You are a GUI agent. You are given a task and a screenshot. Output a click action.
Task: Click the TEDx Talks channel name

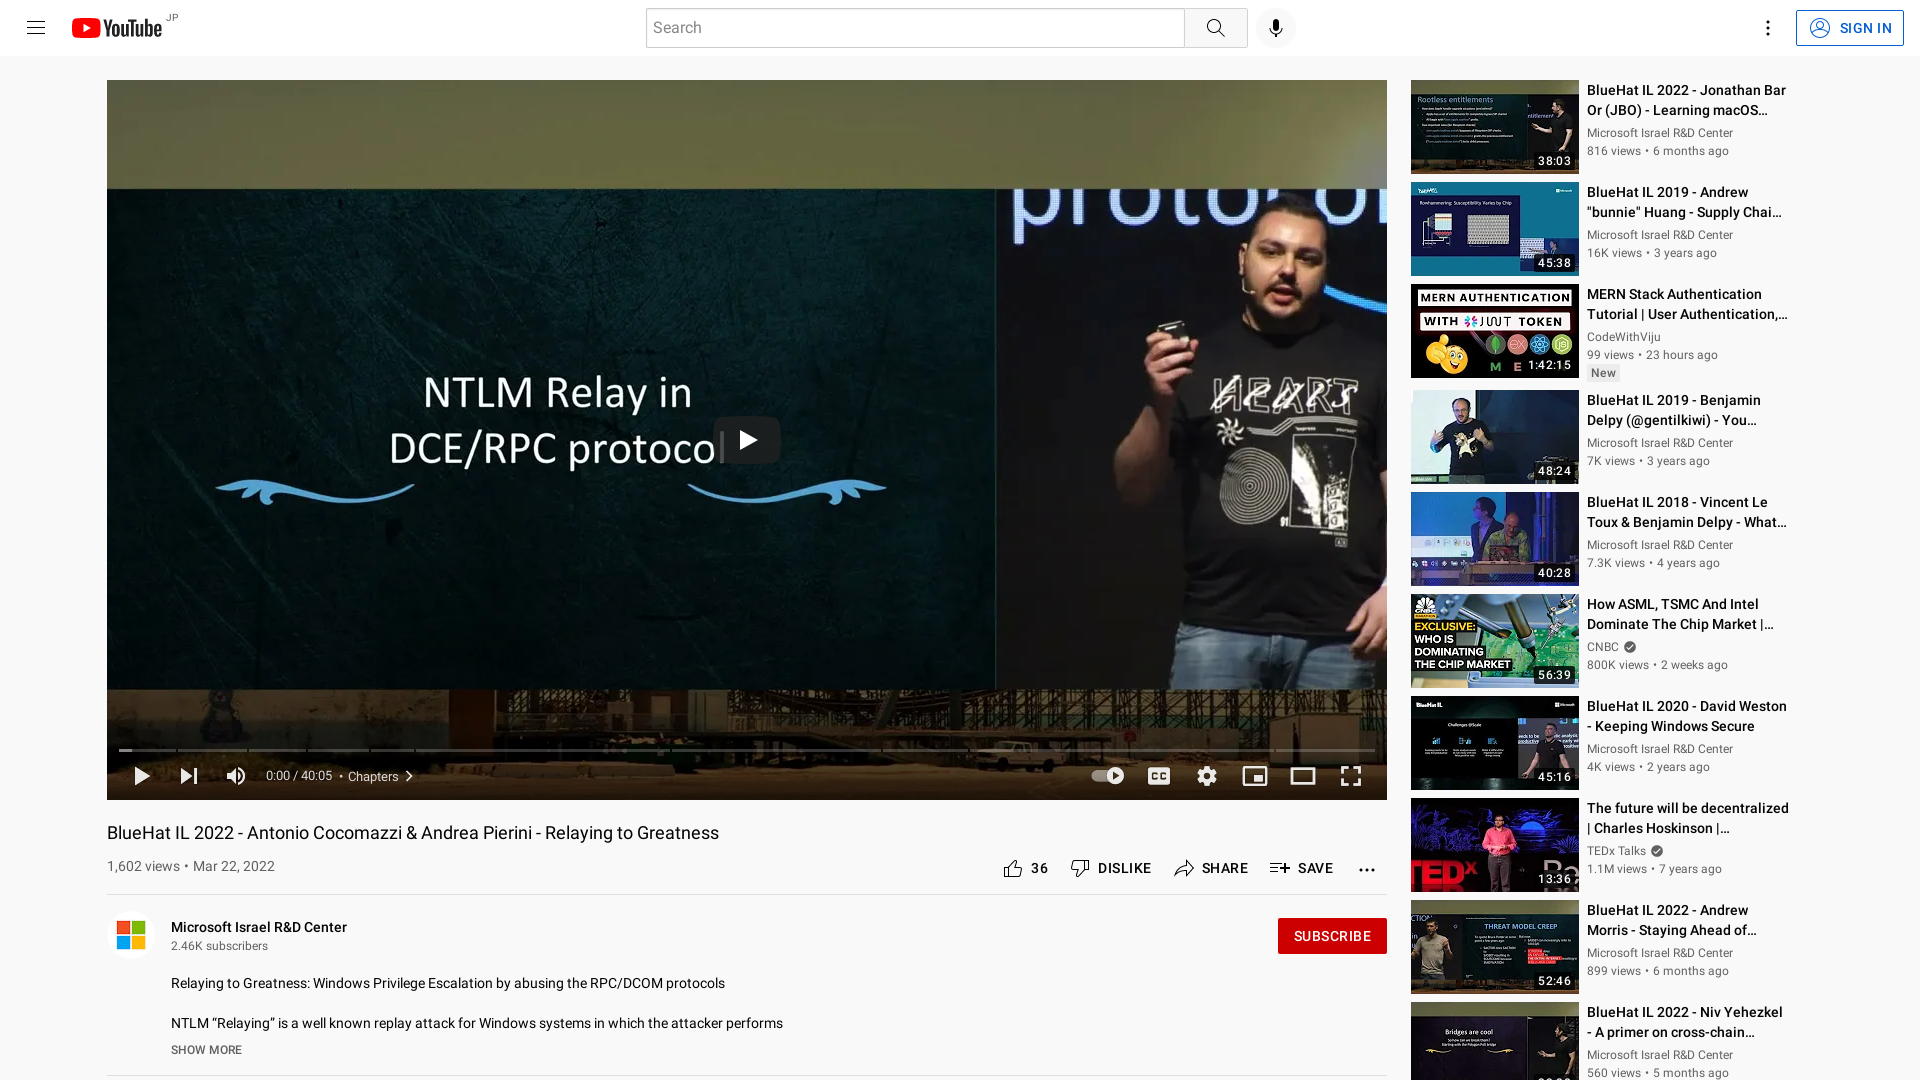(x=1616, y=851)
